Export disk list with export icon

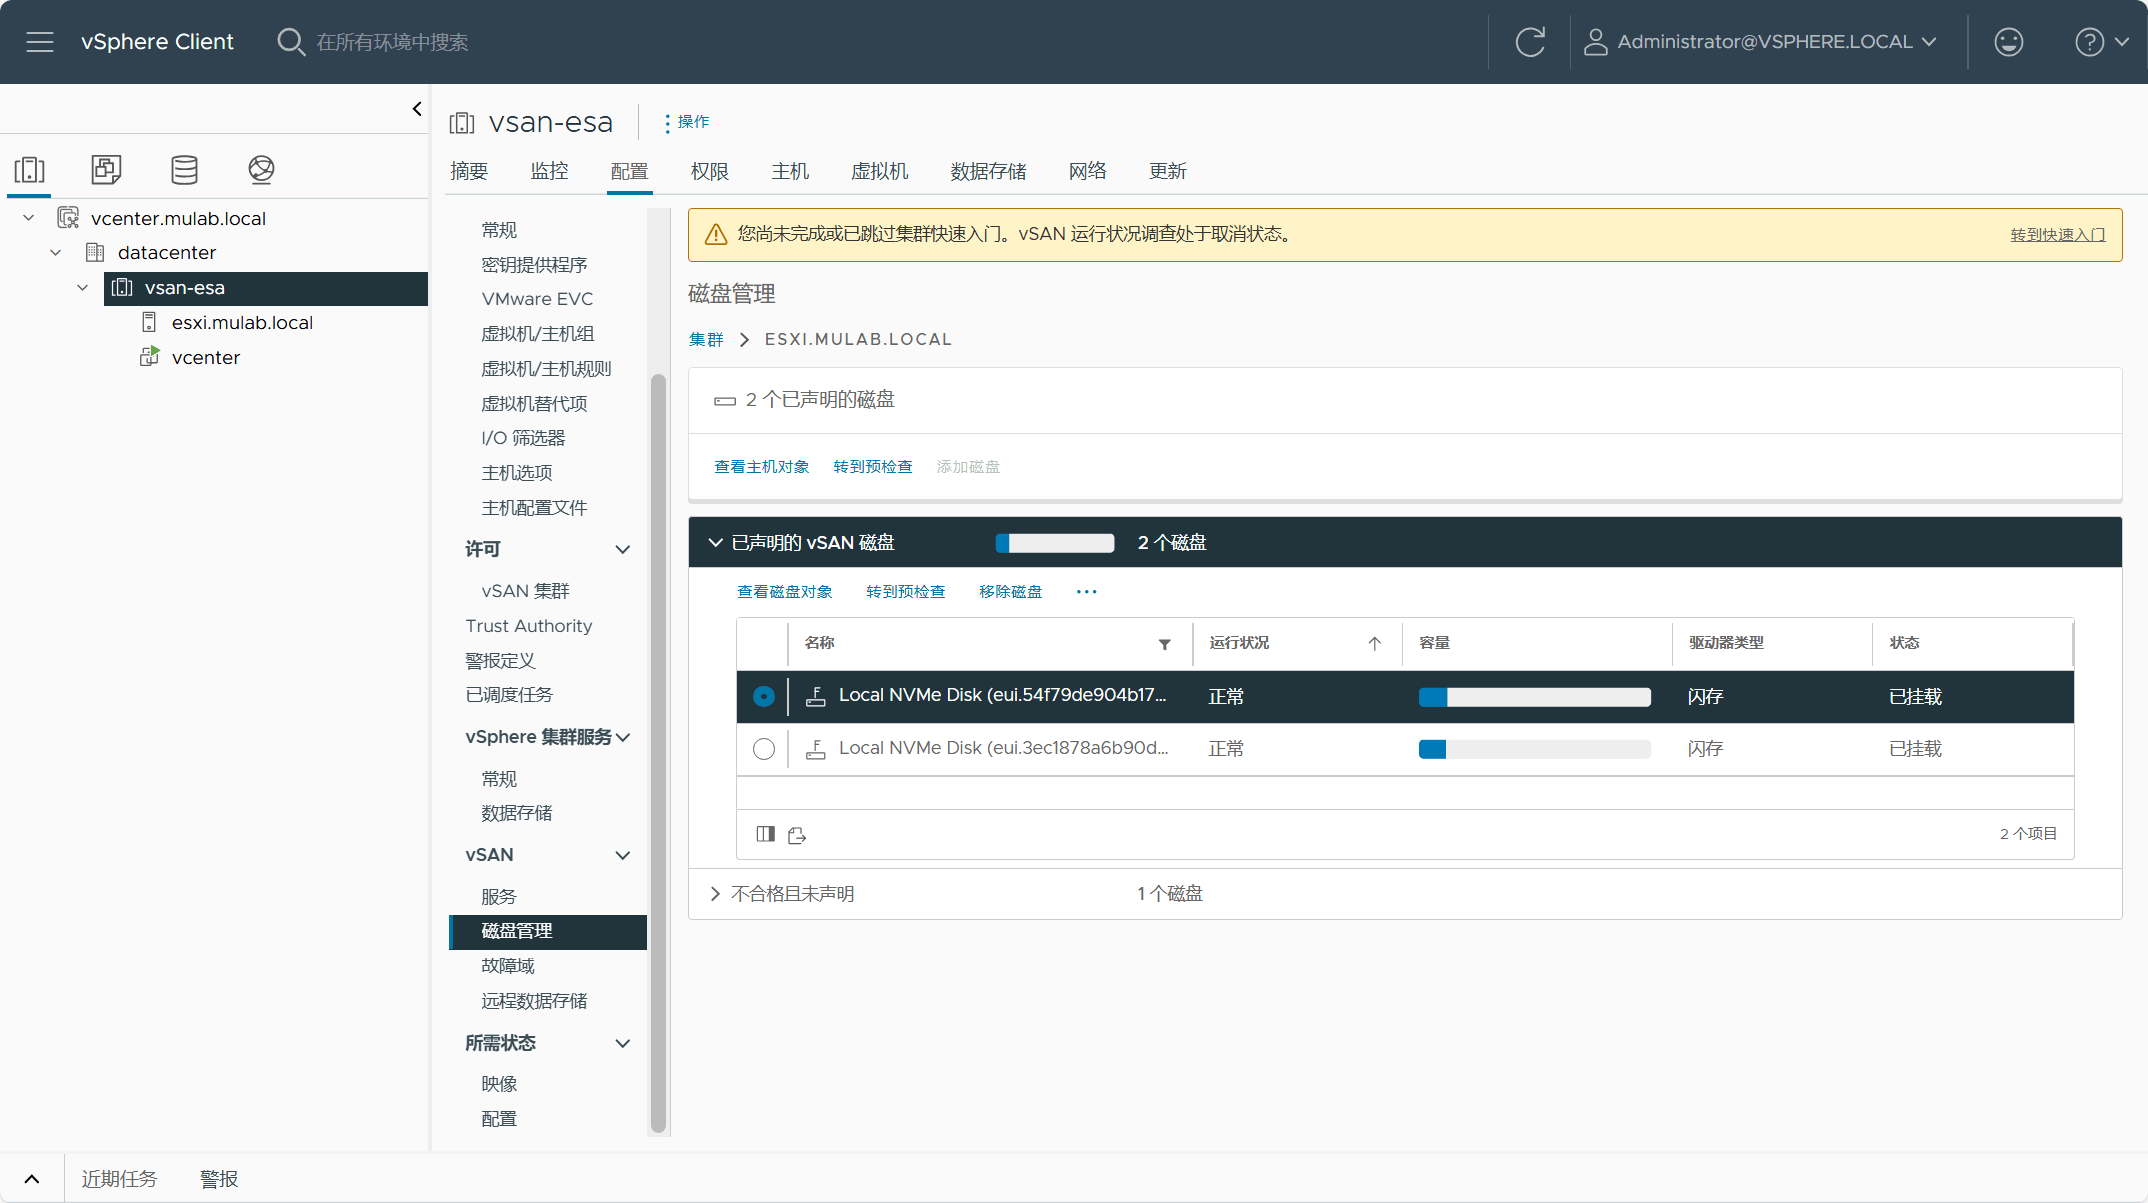click(x=797, y=835)
